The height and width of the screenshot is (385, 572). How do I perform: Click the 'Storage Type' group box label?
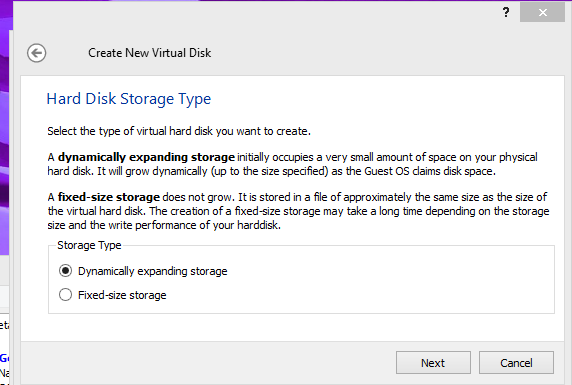(89, 245)
